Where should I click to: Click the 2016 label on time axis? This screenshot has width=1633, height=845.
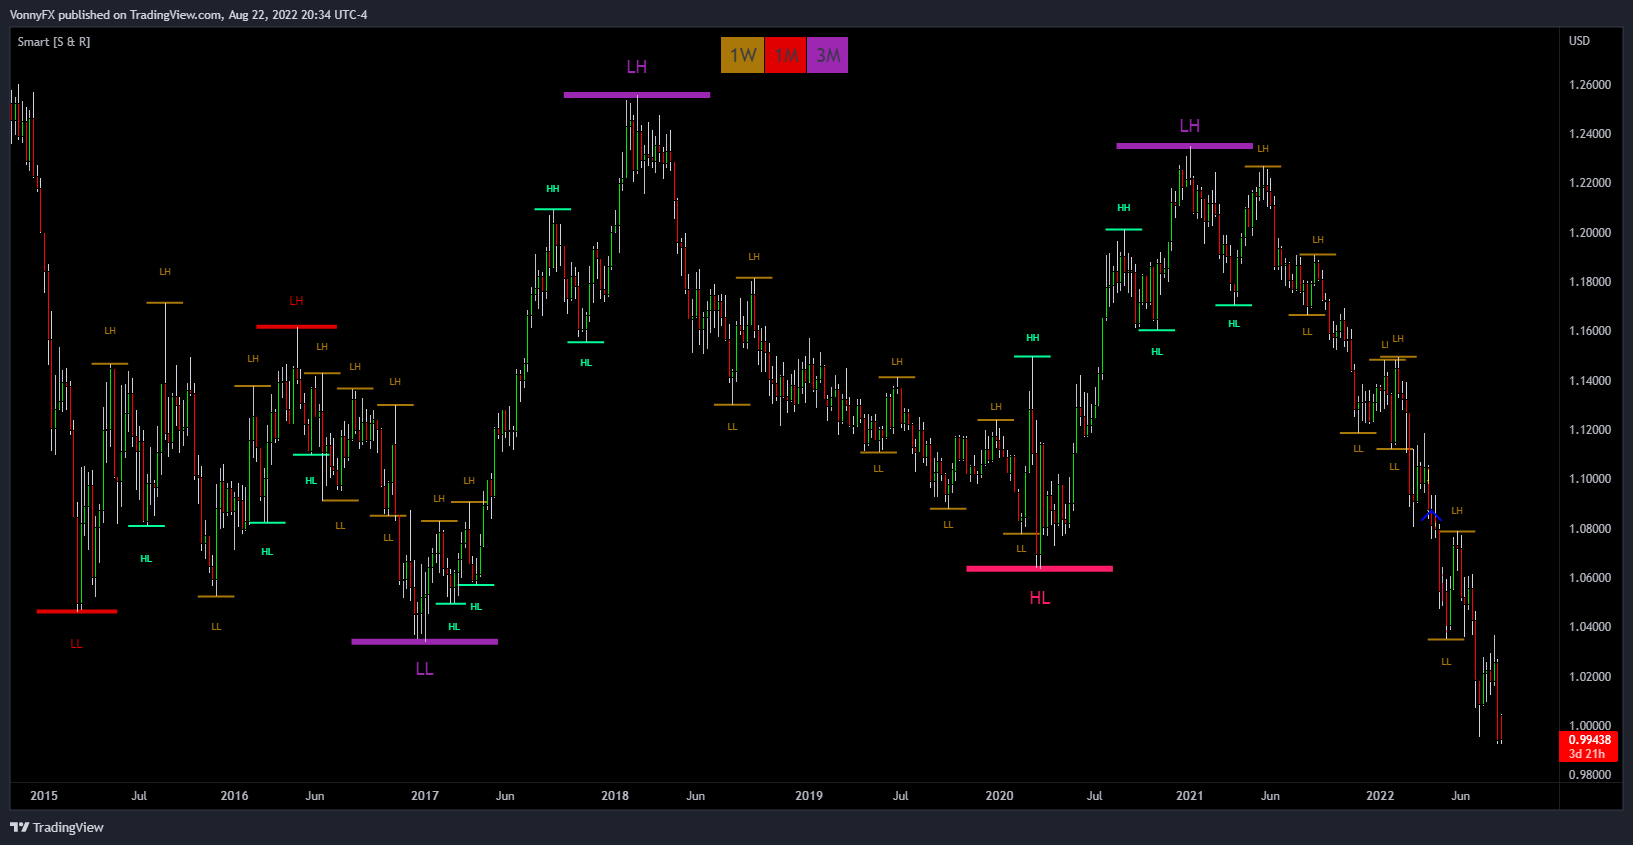coord(234,796)
